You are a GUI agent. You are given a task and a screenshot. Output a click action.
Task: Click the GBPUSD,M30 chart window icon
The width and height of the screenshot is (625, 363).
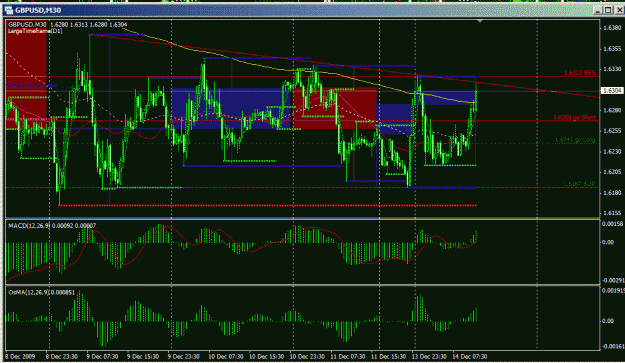click(x=9, y=10)
